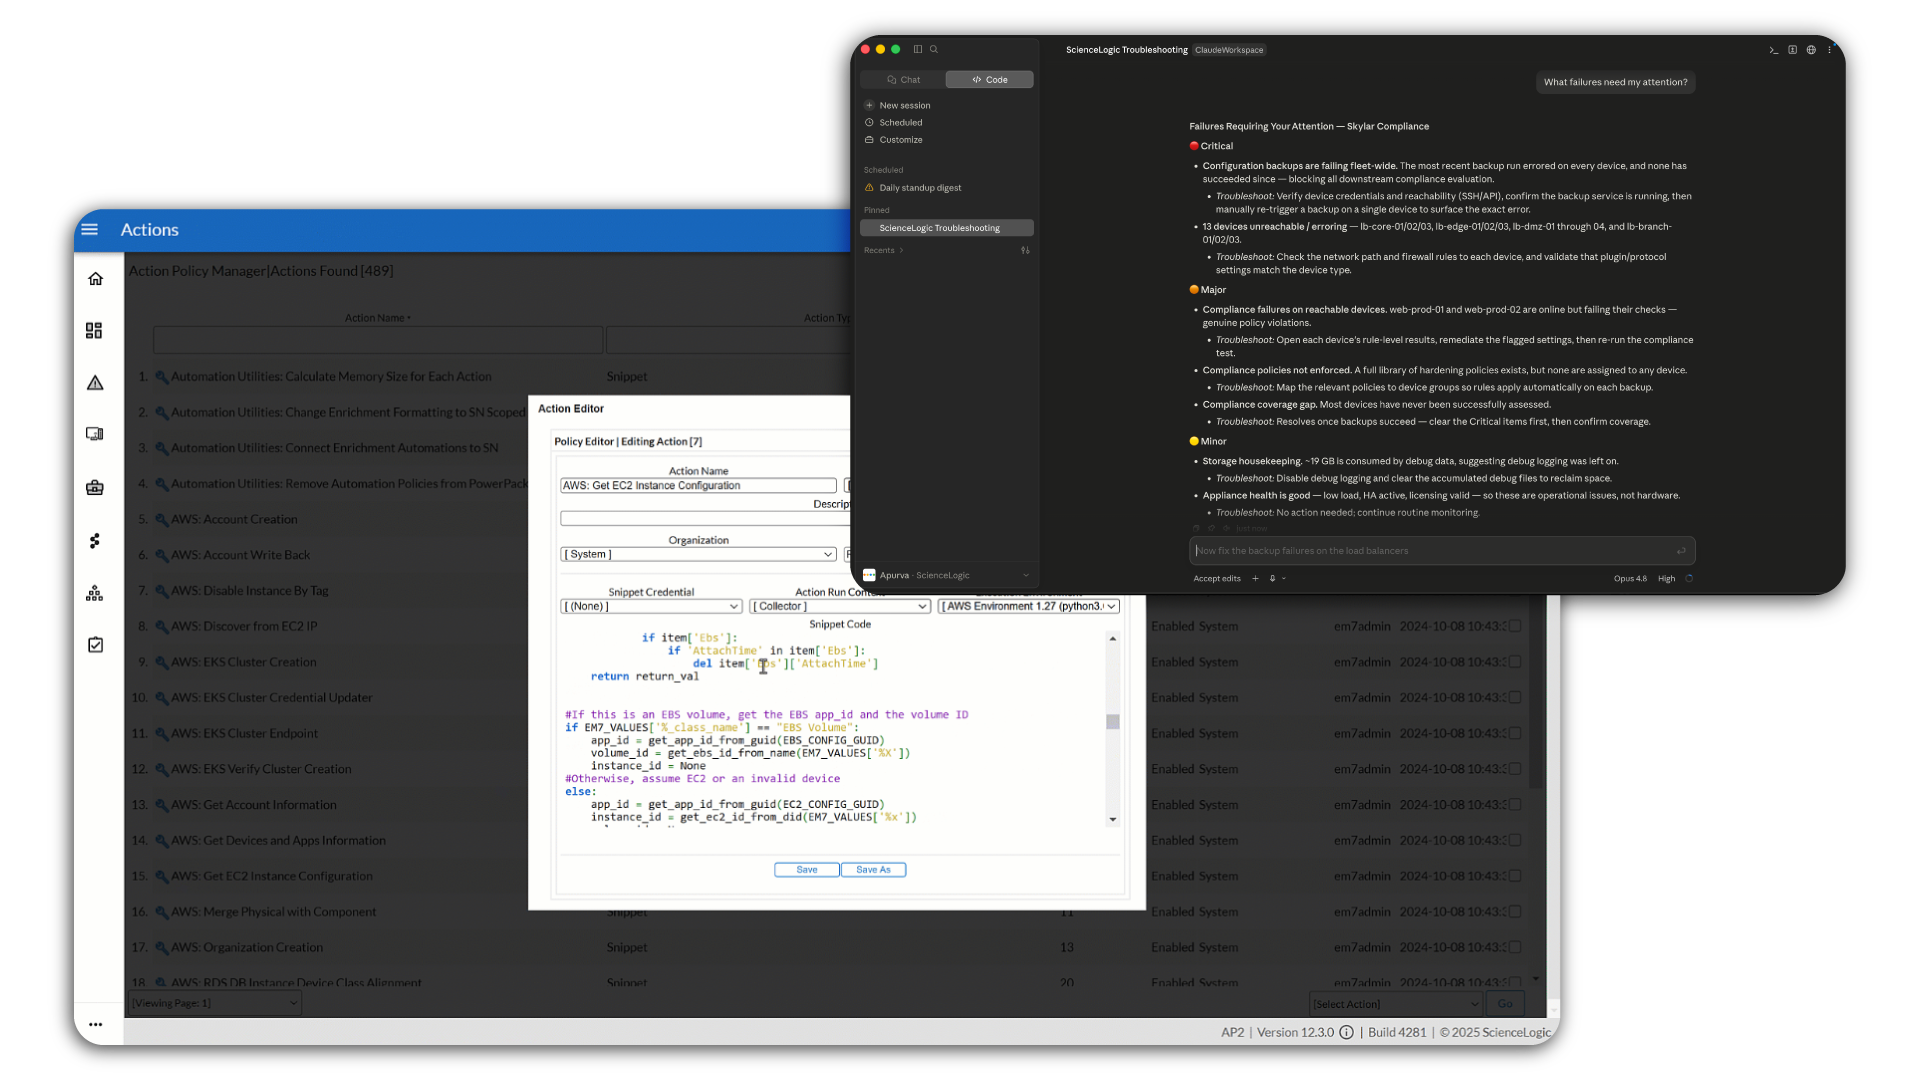Click the Action Name text field
This screenshot has width=1920, height=1080.
point(698,486)
